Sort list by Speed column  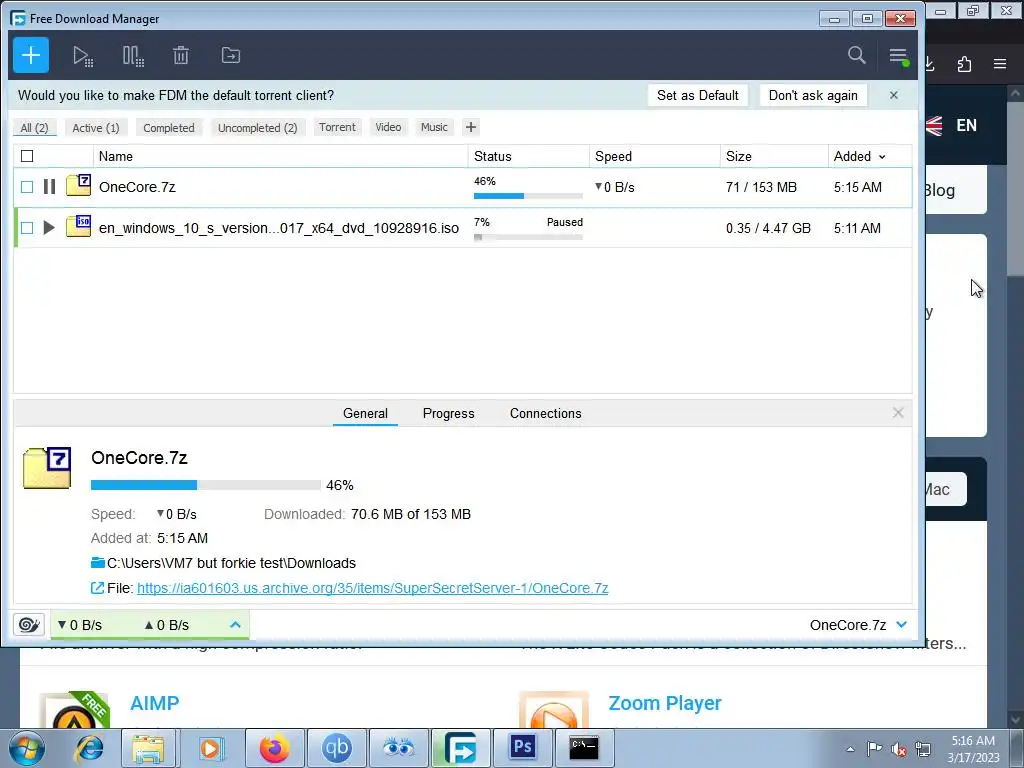(x=614, y=157)
